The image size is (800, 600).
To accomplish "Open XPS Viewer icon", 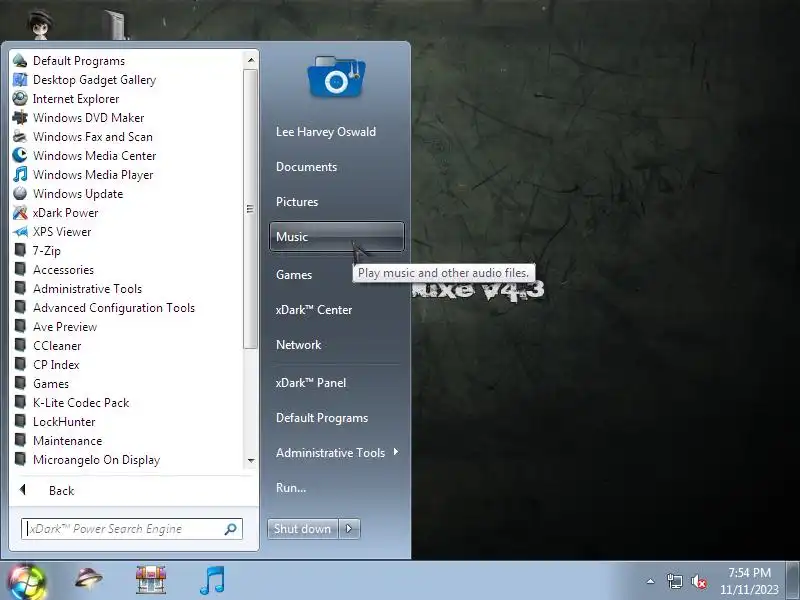I will click(x=20, y=232).
